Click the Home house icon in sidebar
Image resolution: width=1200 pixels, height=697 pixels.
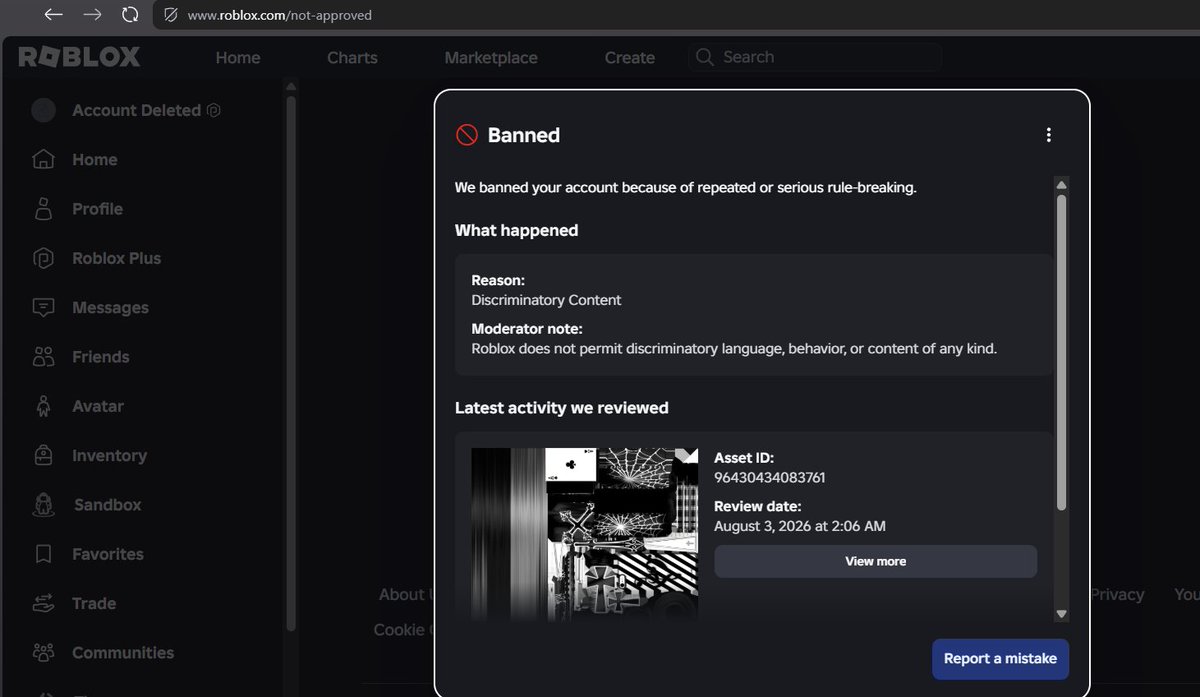pos(43,159)
